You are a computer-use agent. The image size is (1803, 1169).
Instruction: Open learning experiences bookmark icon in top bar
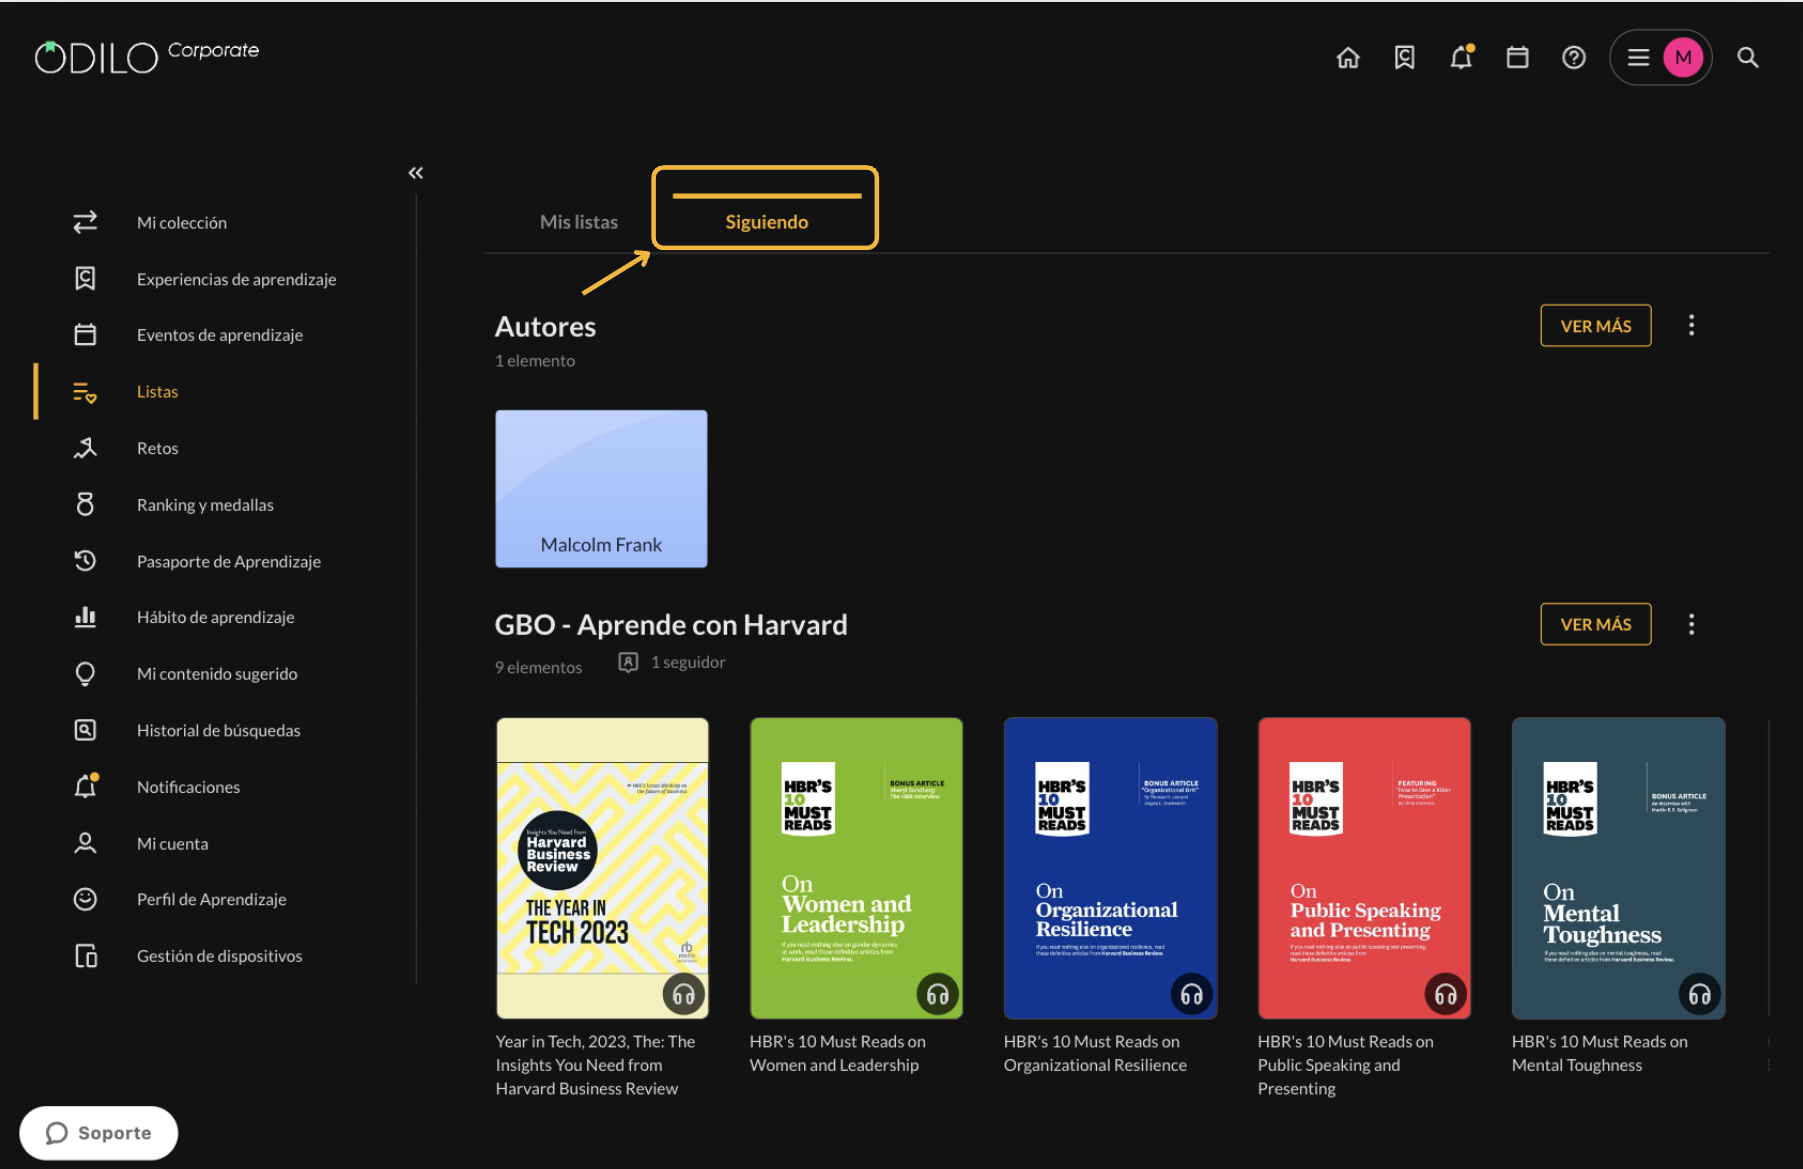(1405, 58)
